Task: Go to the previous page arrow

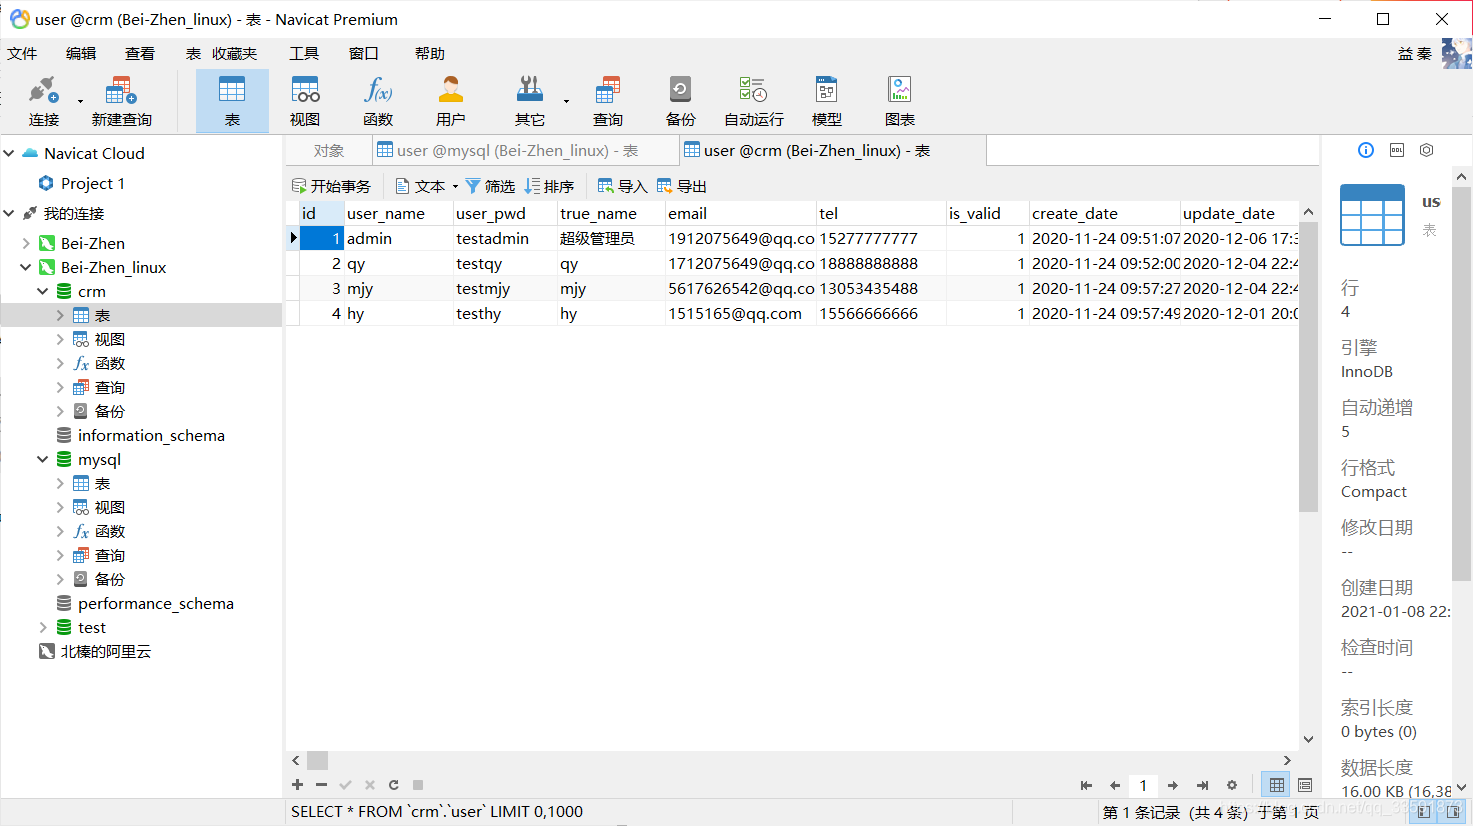Action: pyautogui.click(x=1115, y=785)
